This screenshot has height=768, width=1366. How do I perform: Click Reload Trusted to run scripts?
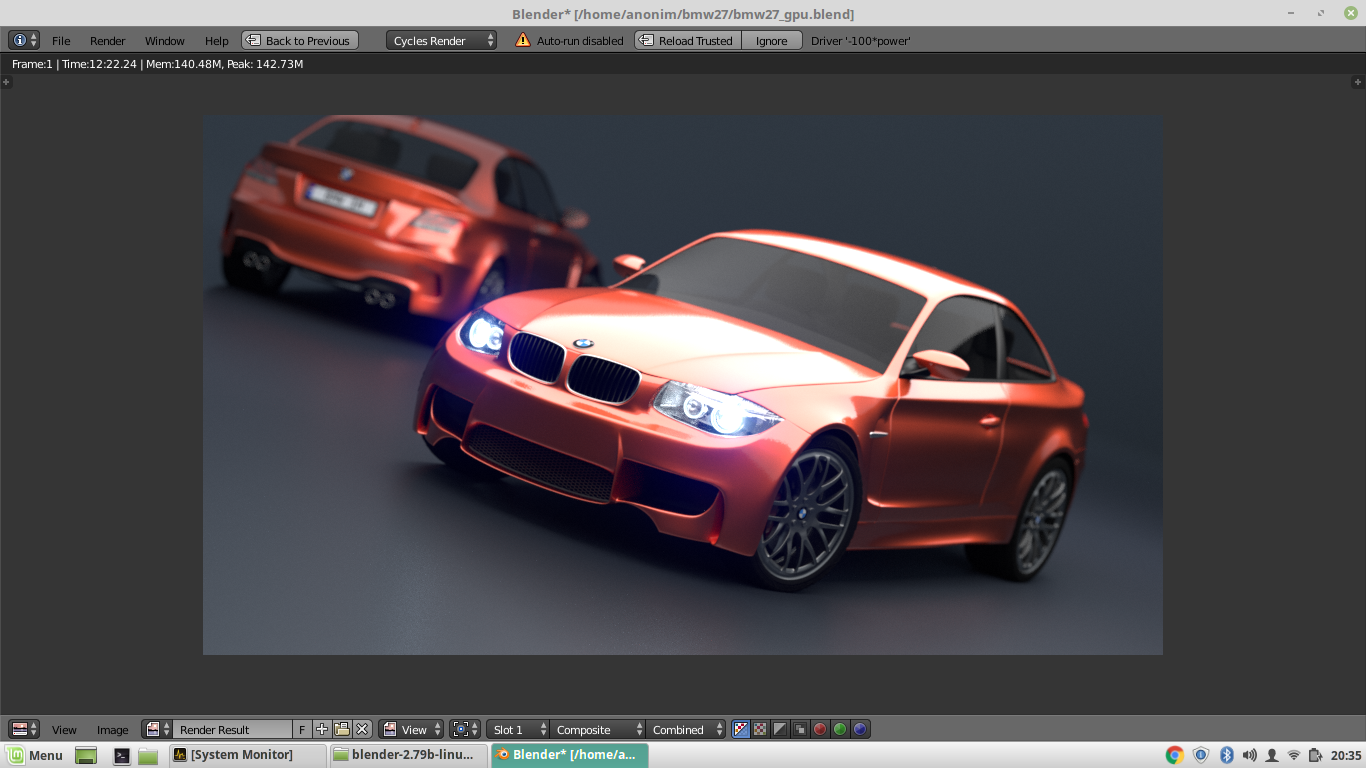pyautogui.click(x=691, y=40)
